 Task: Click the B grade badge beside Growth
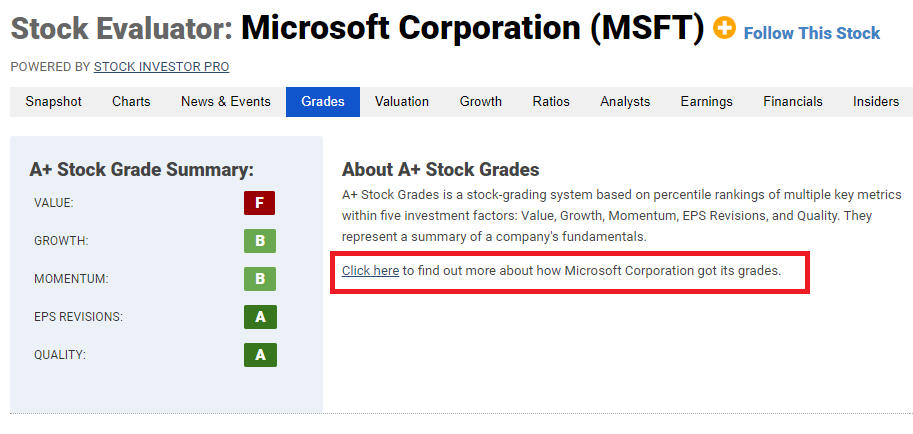[x=260, y=241]
